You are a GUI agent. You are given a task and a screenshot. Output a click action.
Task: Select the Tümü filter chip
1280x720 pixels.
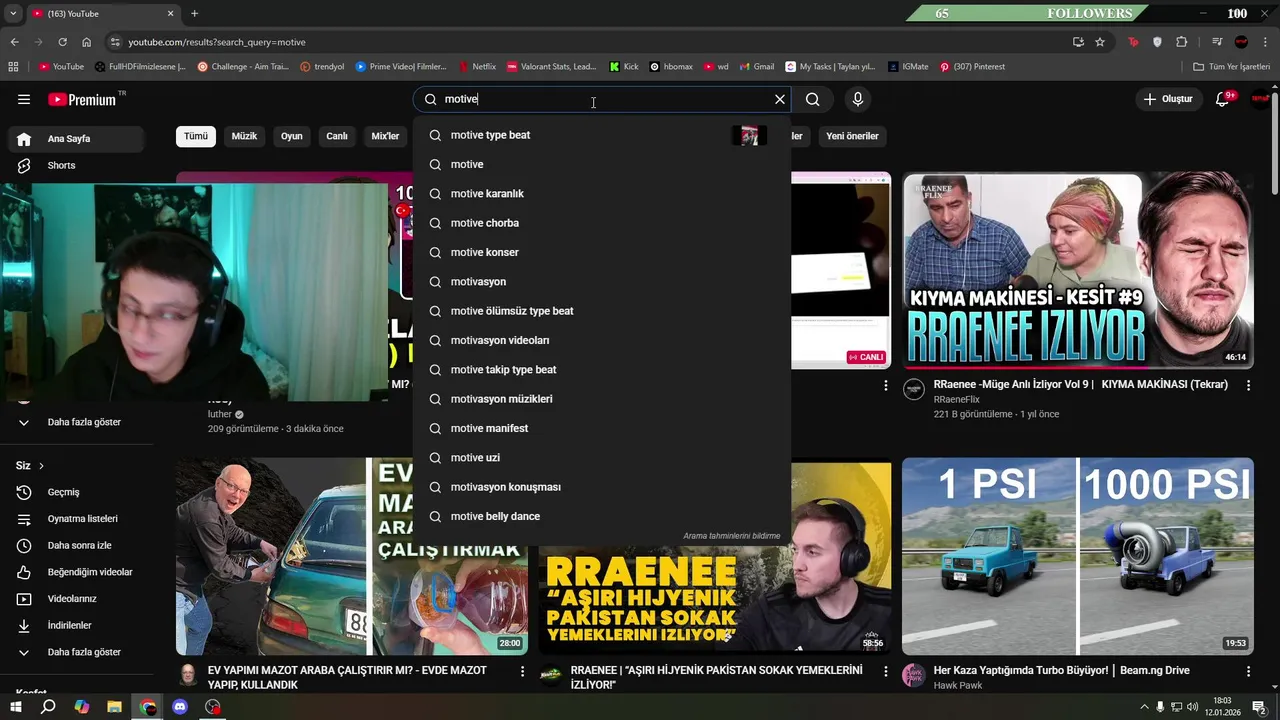(196, 136)
